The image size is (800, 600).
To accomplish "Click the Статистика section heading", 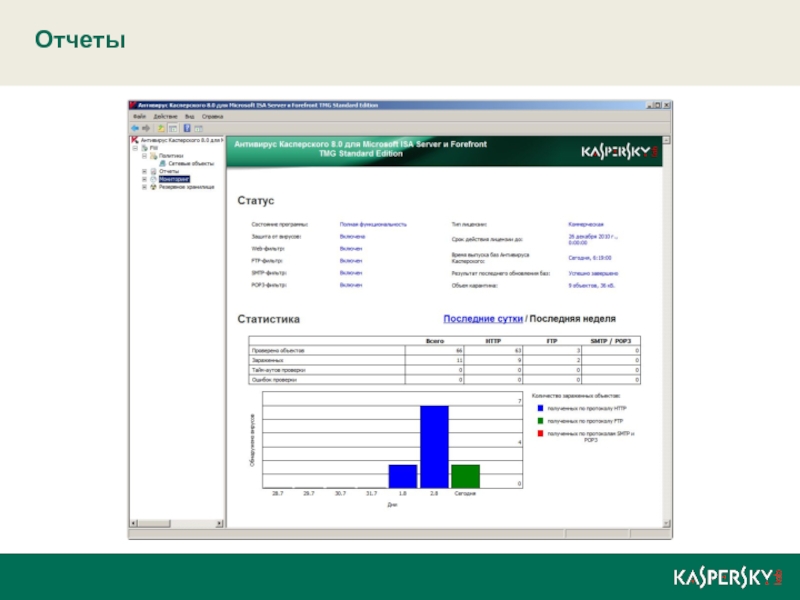I will 268,319.
